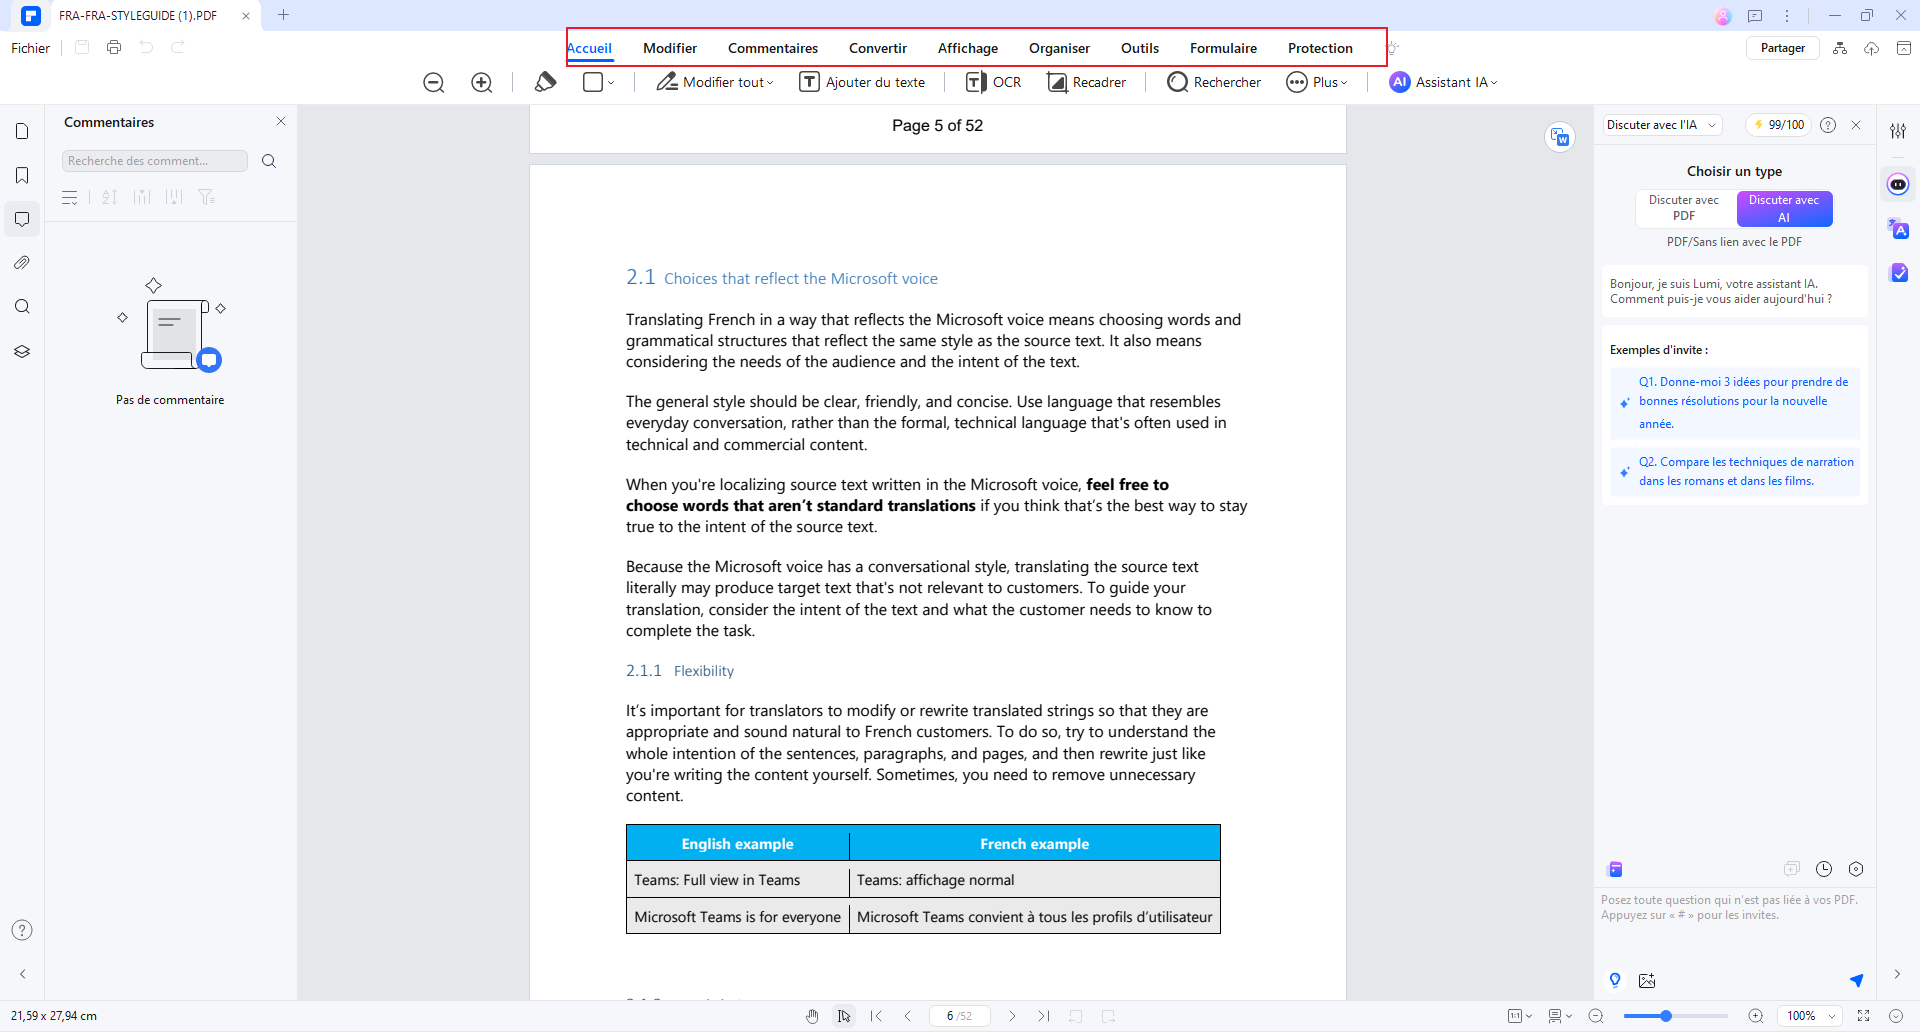Click the filter comments funnel icon
The height and width of the screenshot is (1032, 1920).
(x=206, y=197)
